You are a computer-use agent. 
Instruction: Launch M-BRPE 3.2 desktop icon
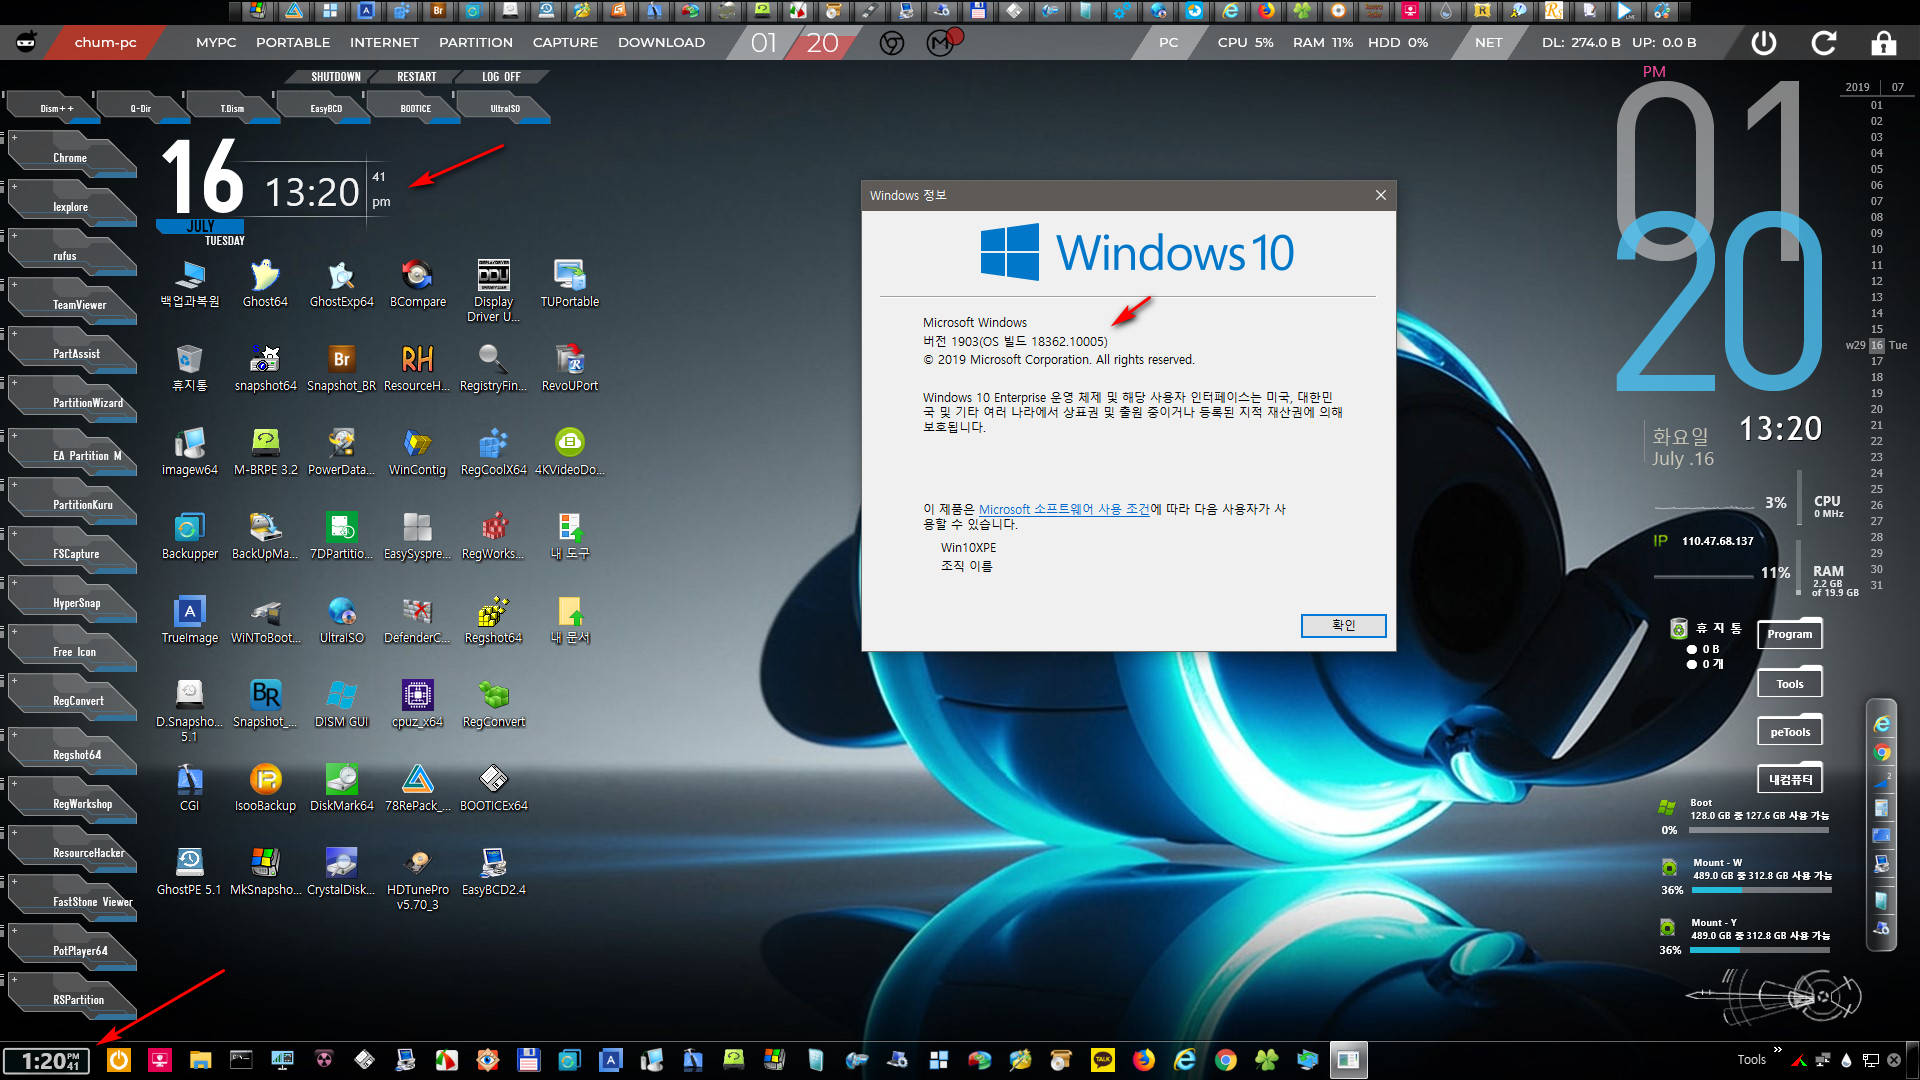pos(265,451)
